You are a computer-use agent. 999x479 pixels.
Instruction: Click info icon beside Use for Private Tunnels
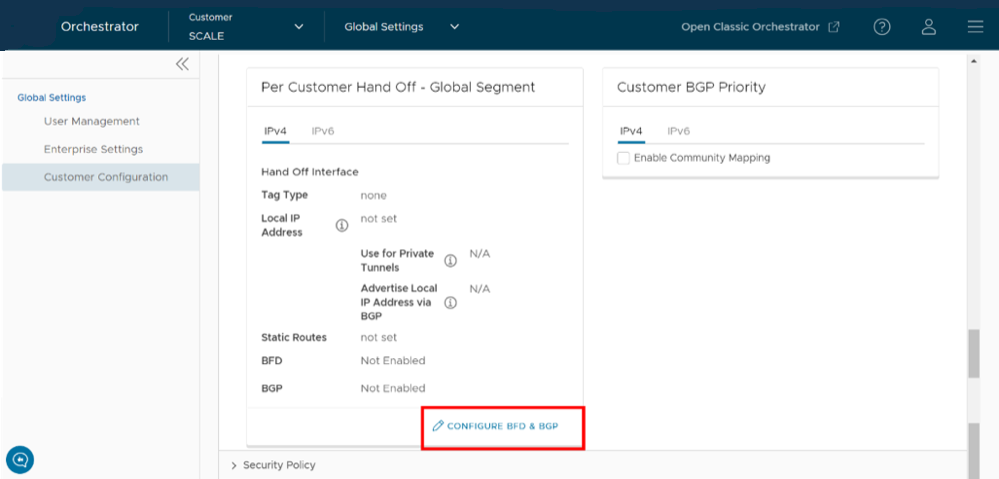click(450, 261)
